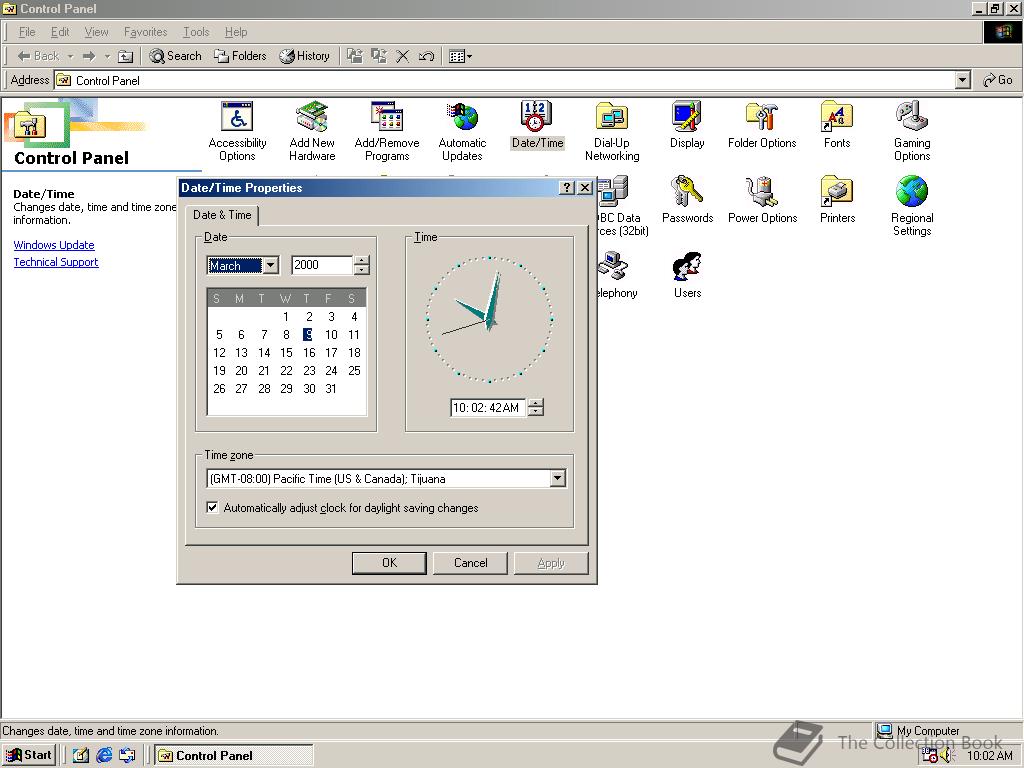
Task: Open the File menu
Action: click(27, 32)
